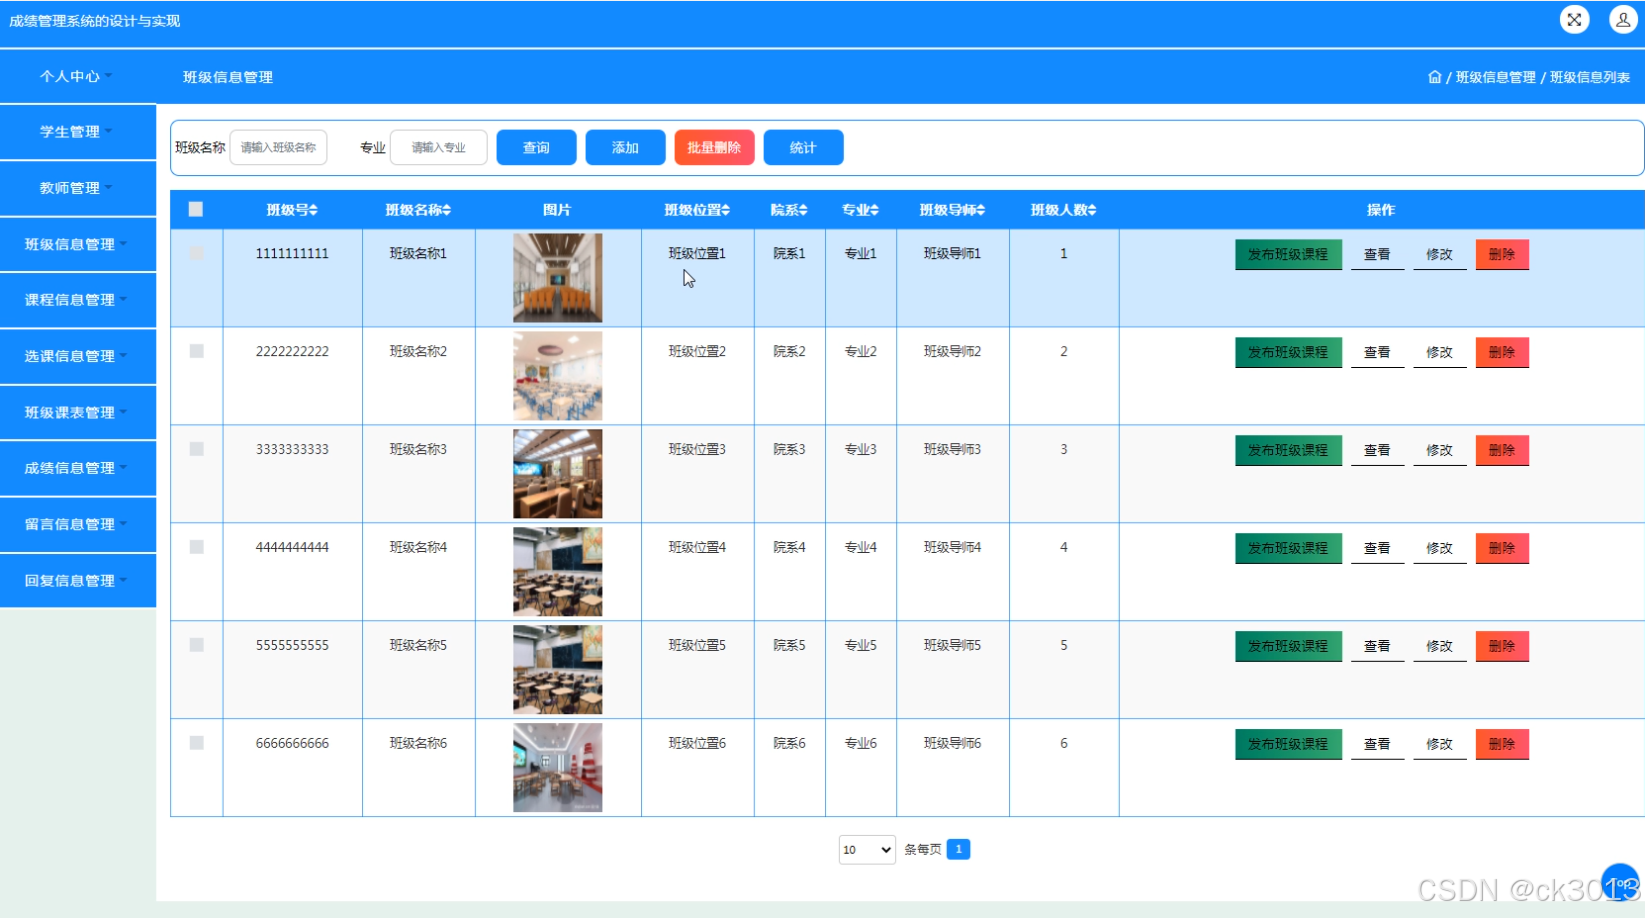Sort by 班级位置 column arrows

pyautogui.click(x=726, y=210)
